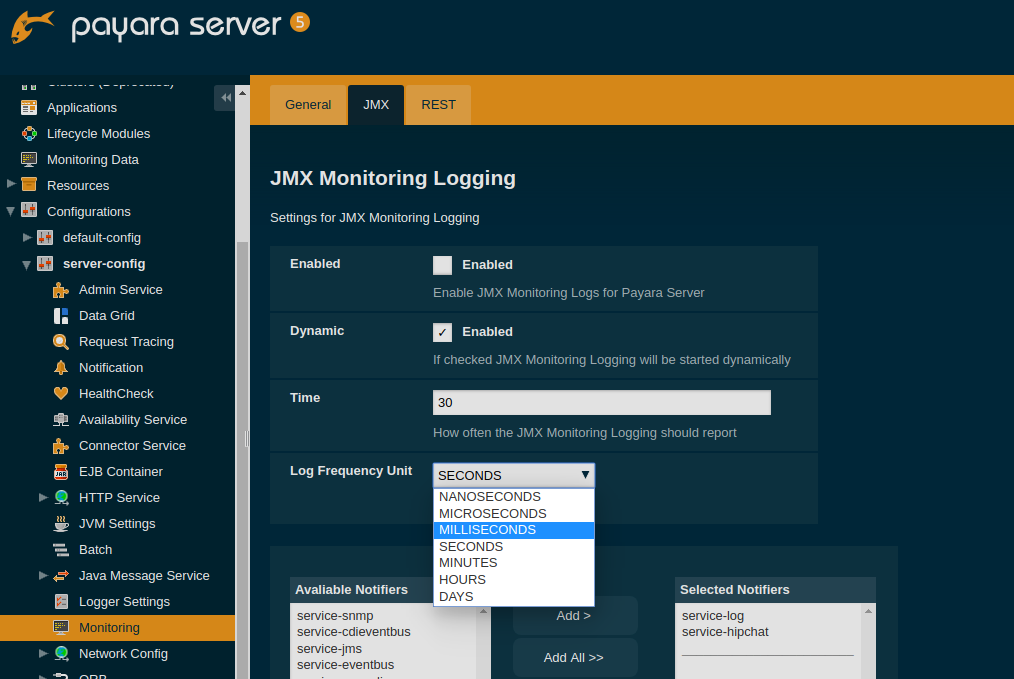Click the Lifecycle Modules icon
The image size is (1014, 679).
click(29, 133)
